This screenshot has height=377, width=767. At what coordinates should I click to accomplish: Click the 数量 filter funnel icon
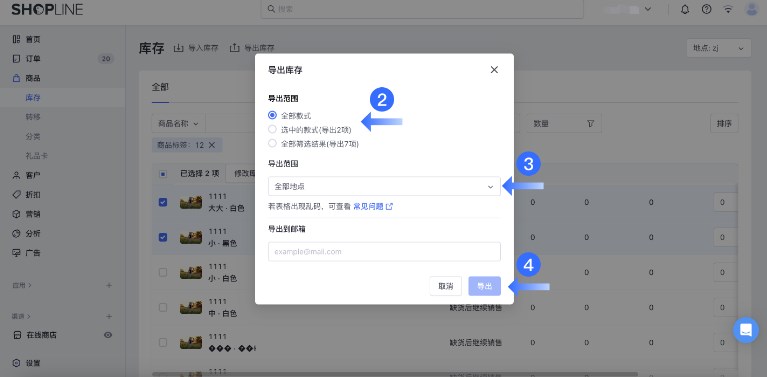(590, 124)
